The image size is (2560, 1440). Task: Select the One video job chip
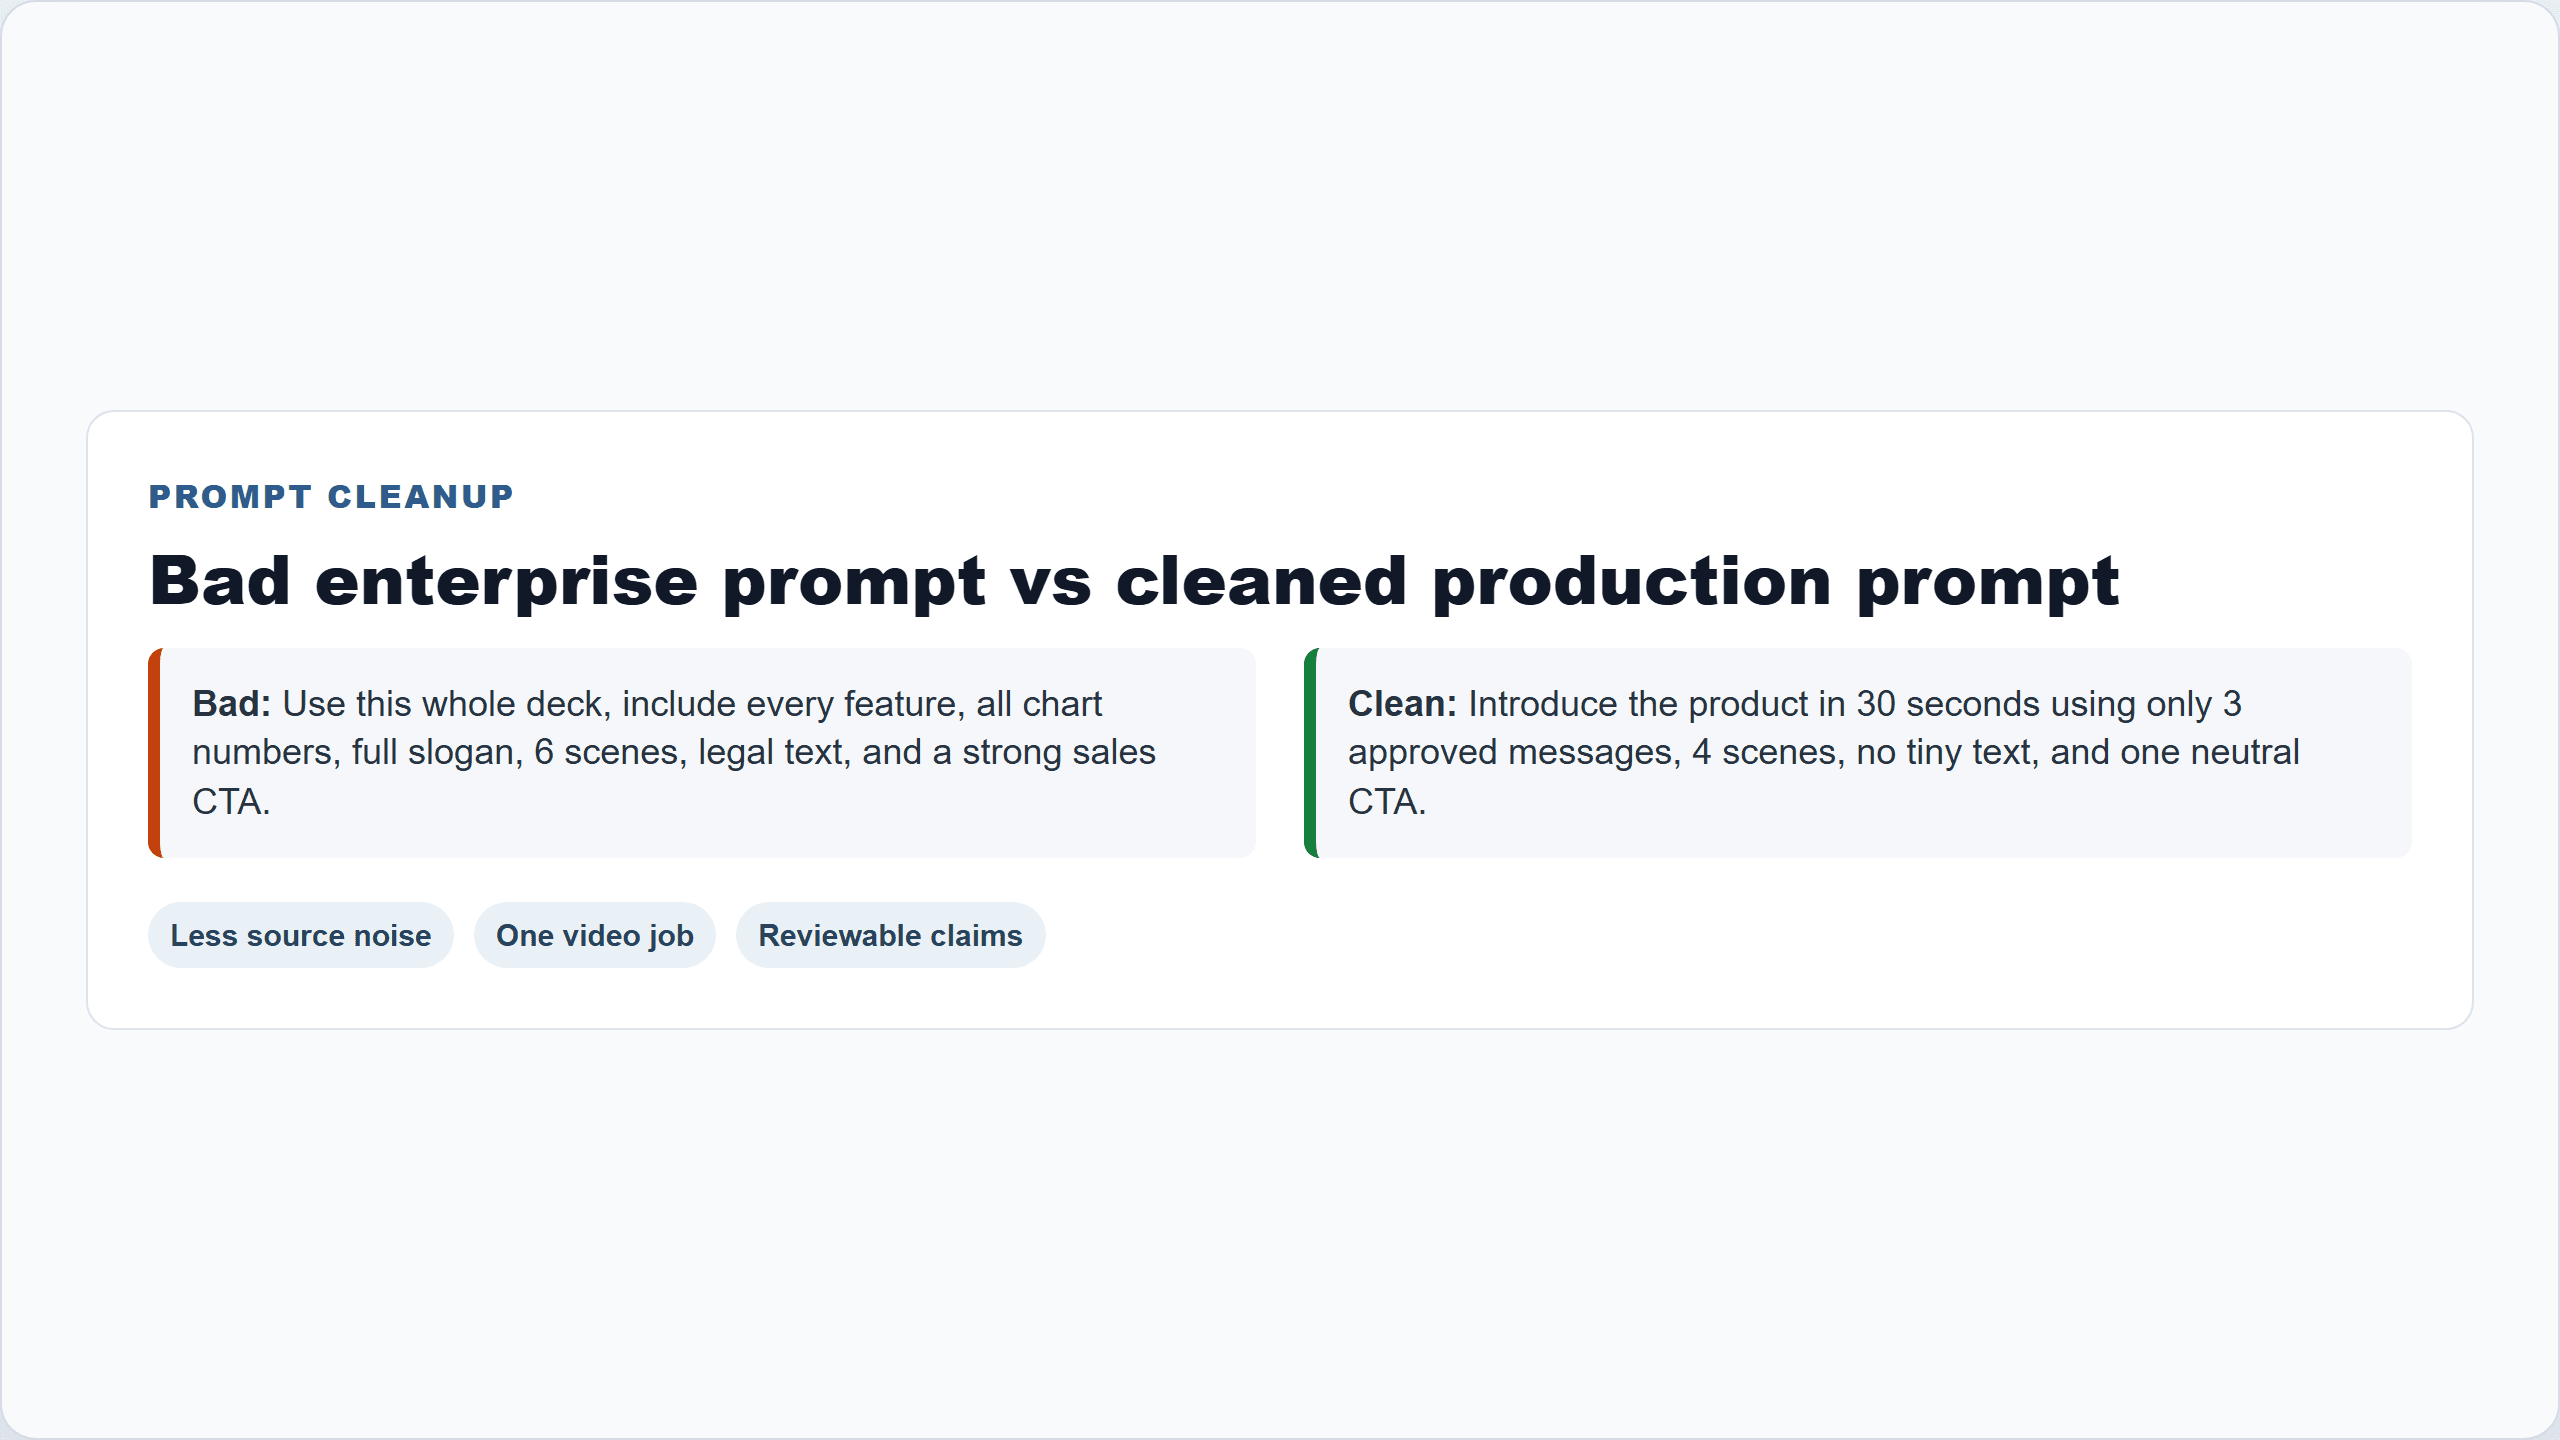point(595,935)
